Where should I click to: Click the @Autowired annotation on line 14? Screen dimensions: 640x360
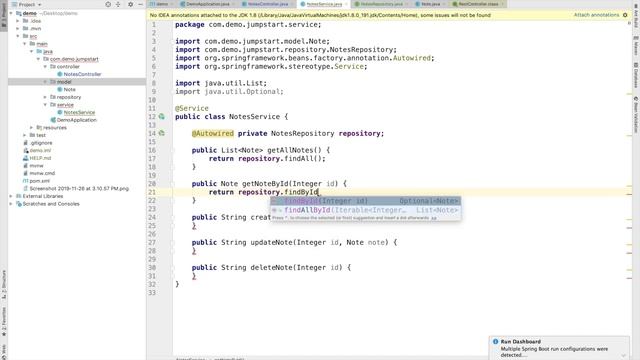213,133
